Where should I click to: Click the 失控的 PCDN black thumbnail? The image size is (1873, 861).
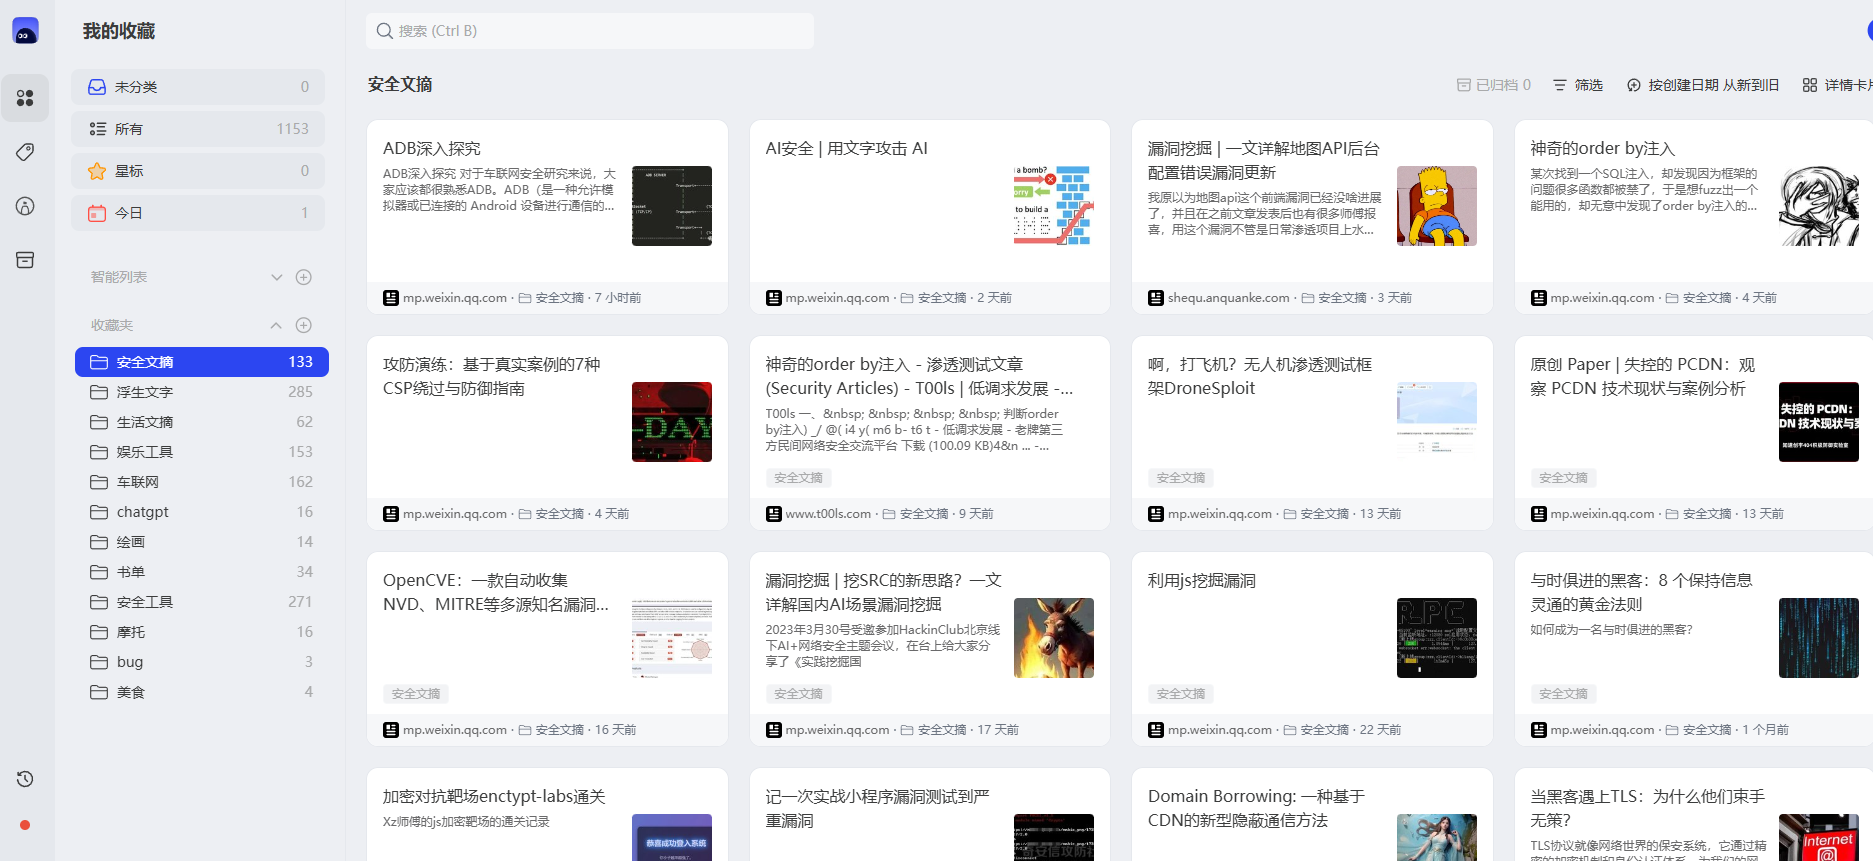(1819, 422)
